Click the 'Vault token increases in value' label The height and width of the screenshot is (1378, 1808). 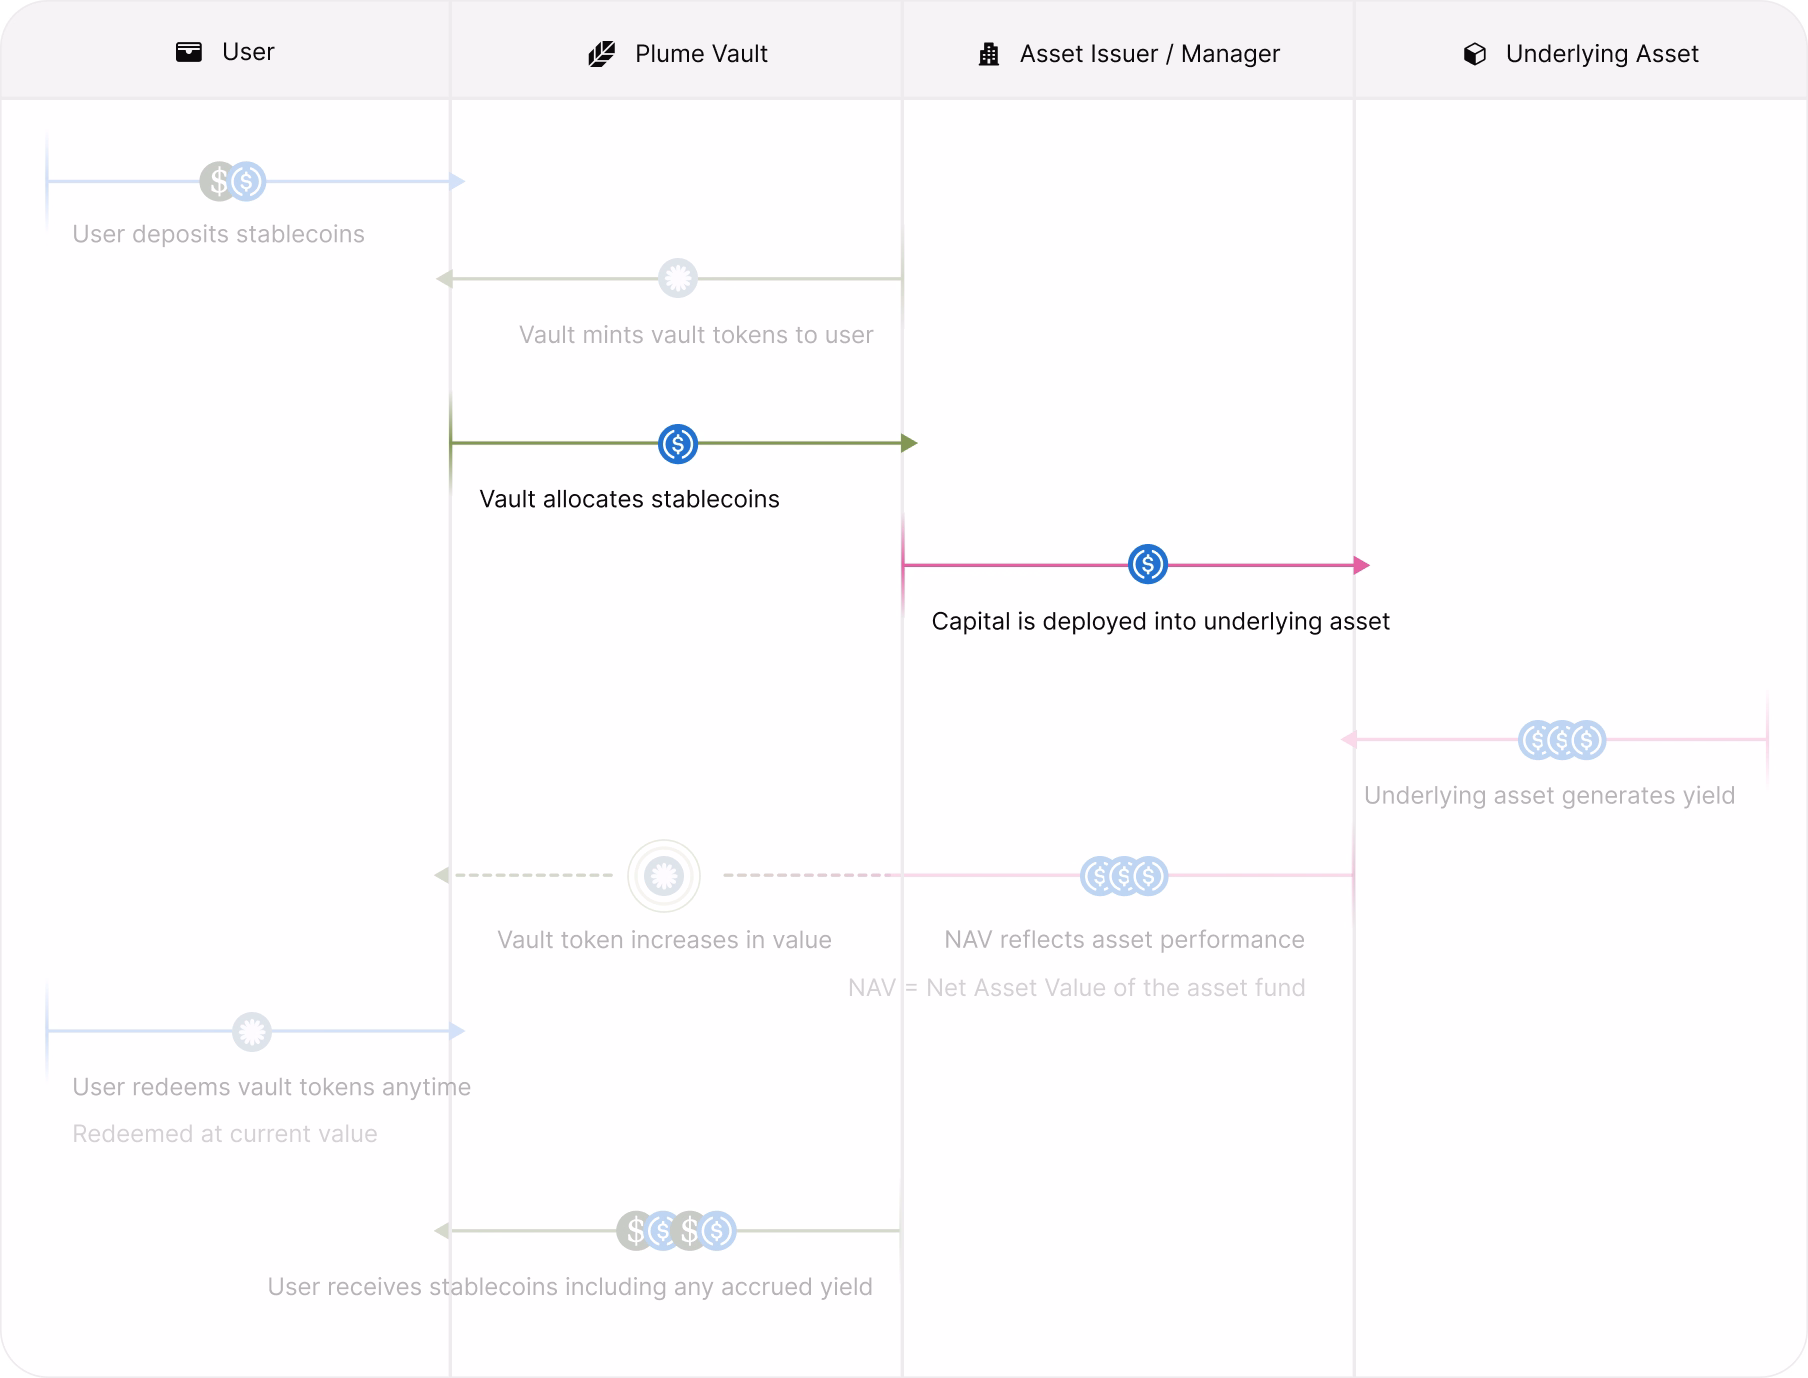coord(664,940)
